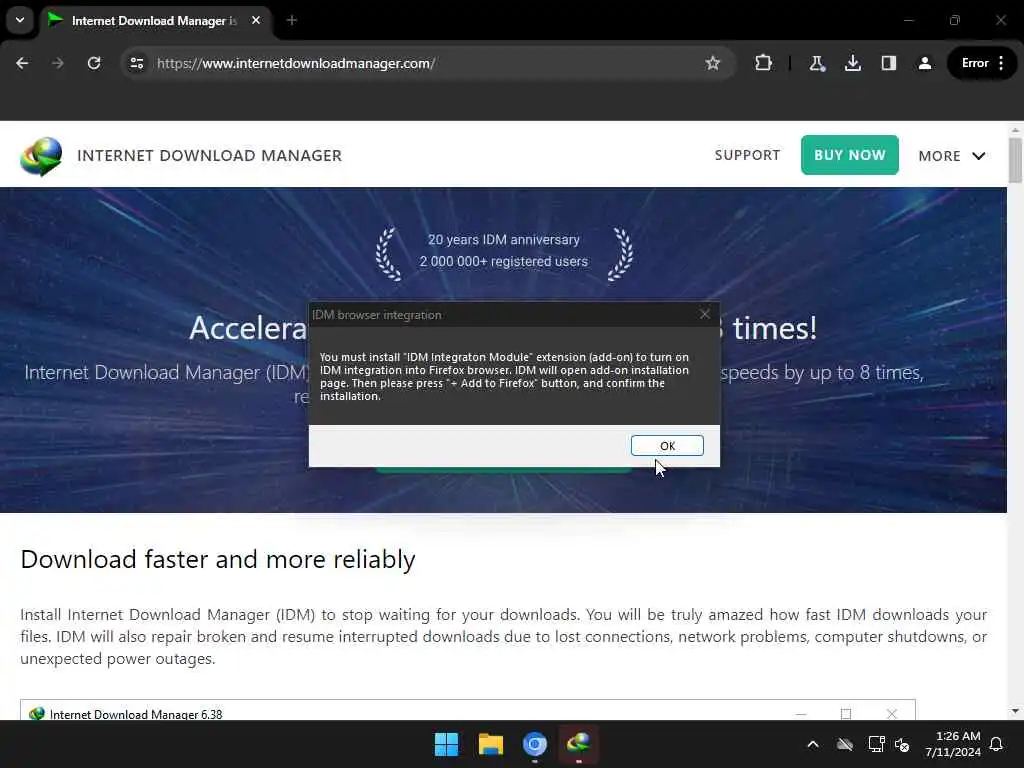
Task: Click OK in IDM browser integration dialog
Action: point(667,445)
